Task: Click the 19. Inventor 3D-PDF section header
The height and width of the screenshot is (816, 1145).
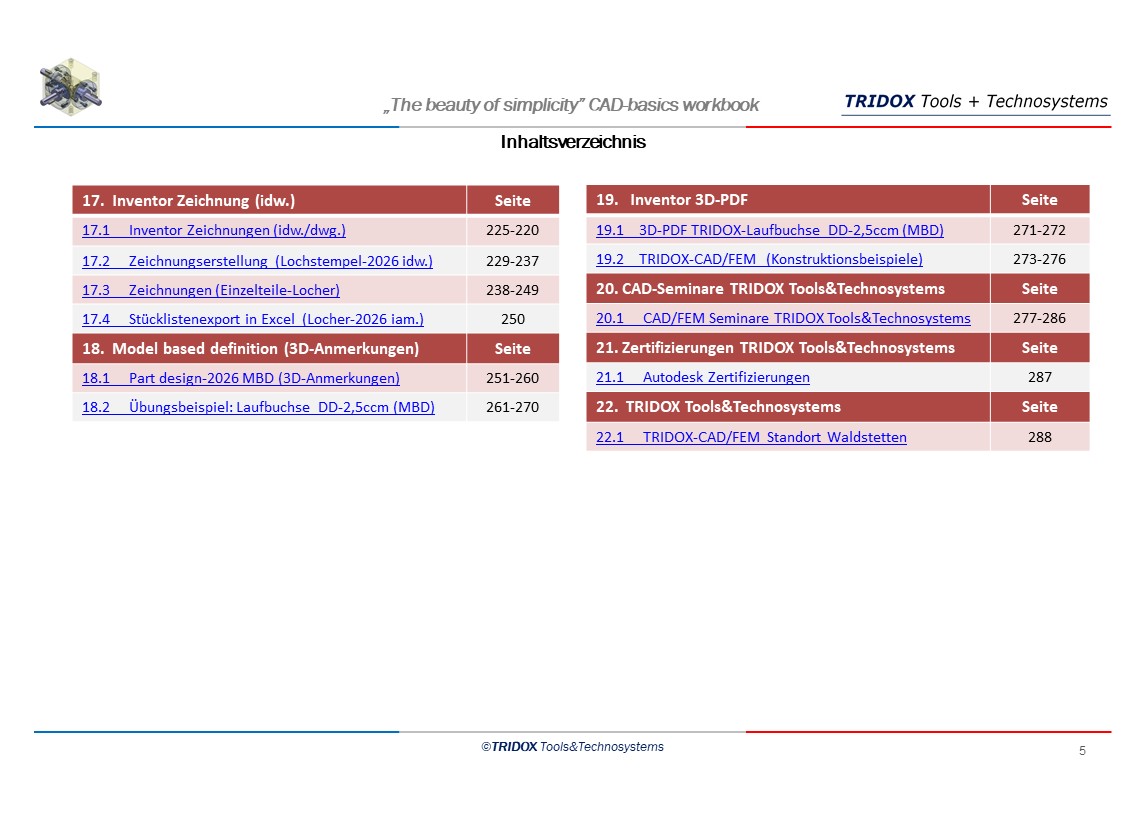Action: (x=672, y=200)
